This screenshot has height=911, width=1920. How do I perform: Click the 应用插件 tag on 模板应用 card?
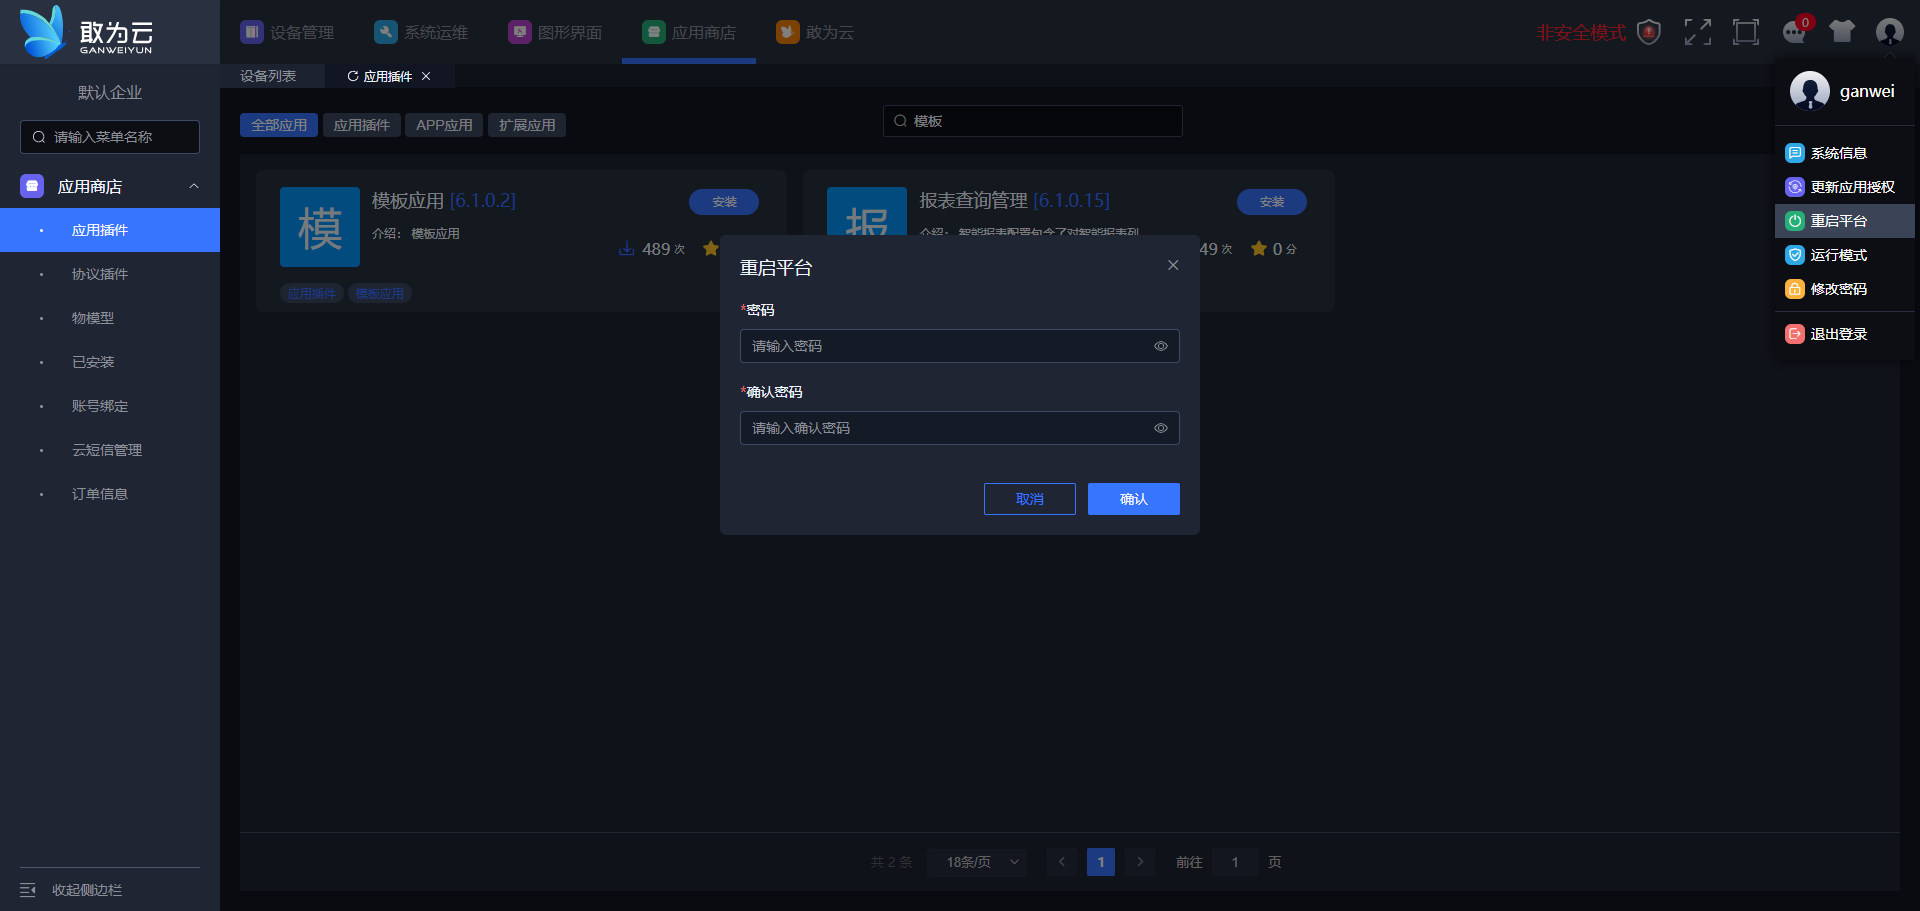312,293
